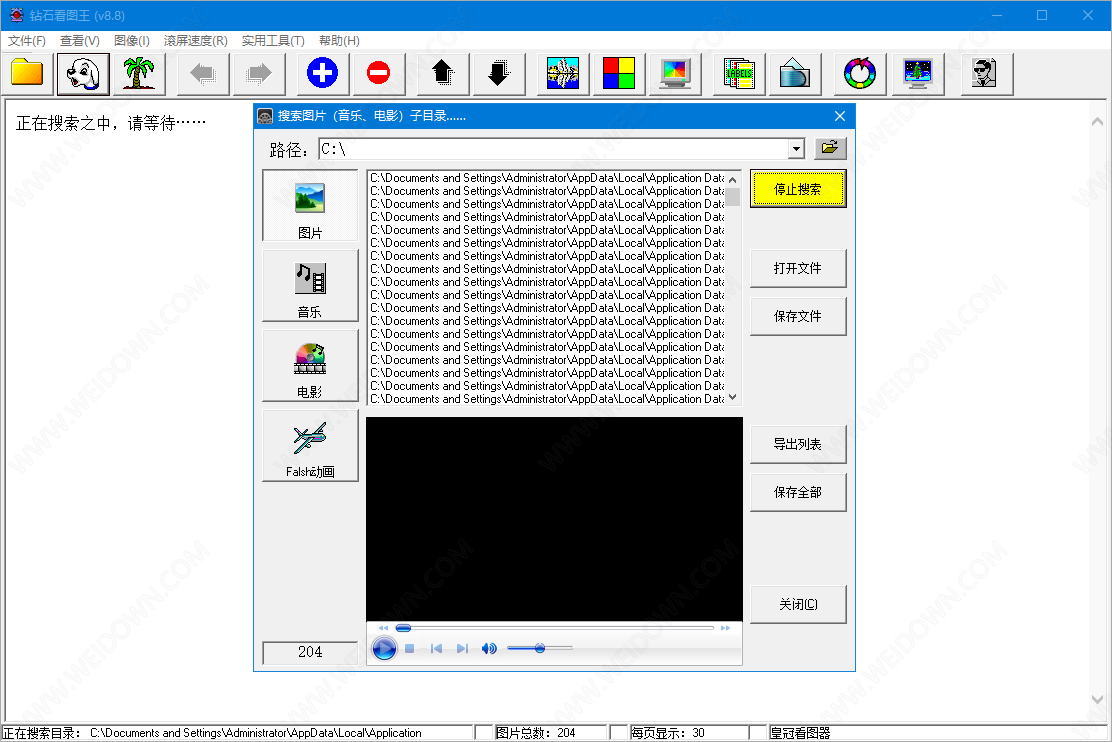
Task: Click result list scrollbar up arrow
Action: click(733, 179)
